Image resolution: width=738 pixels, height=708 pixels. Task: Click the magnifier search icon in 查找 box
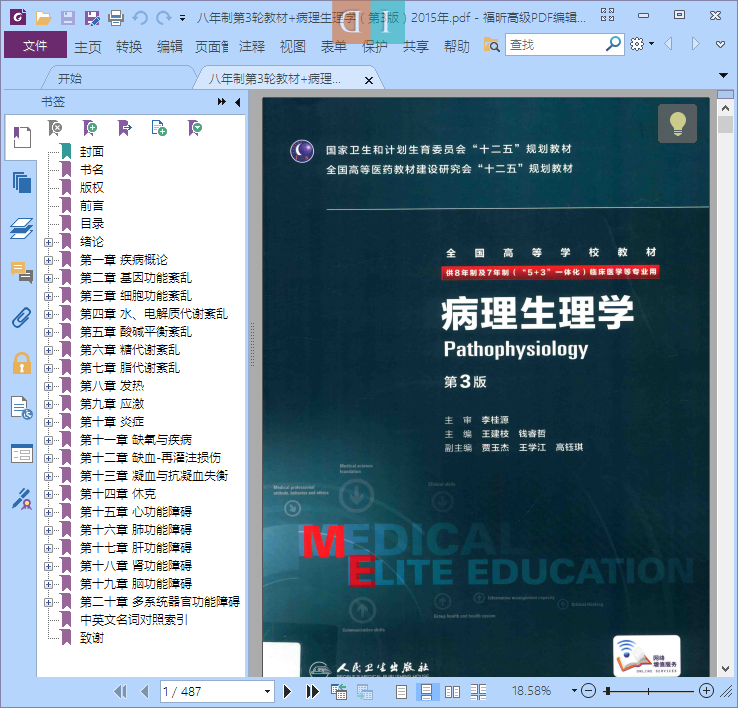tap(613, 44)
